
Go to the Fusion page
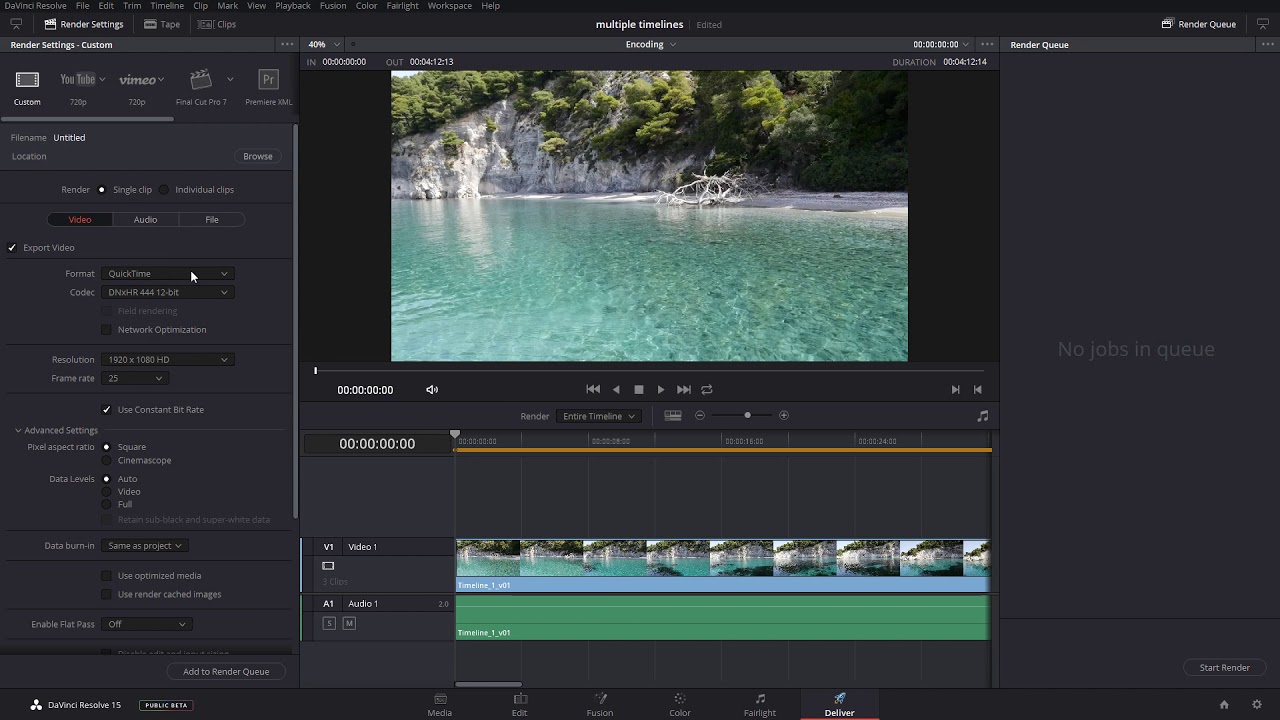click(600, 705)
